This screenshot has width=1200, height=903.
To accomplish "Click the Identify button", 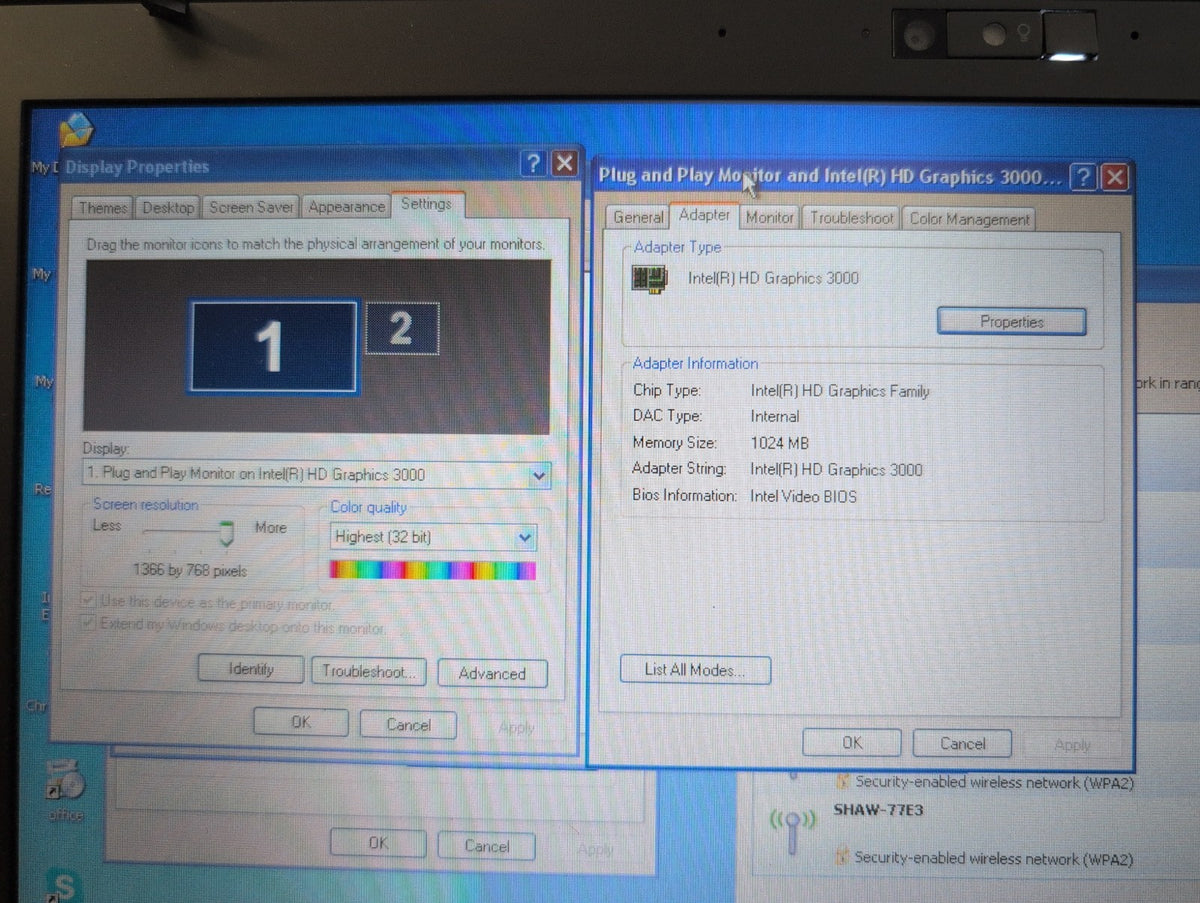I will [251, 669].
